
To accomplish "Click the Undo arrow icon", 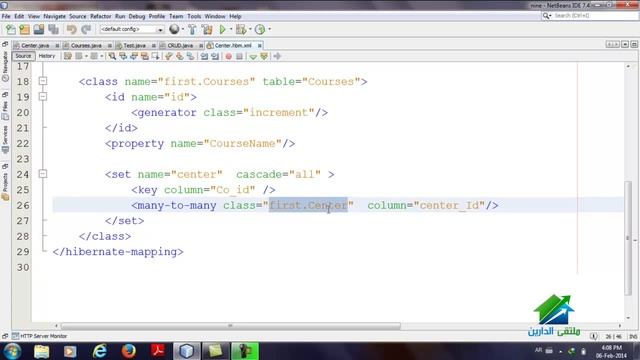I will (72, 29).
